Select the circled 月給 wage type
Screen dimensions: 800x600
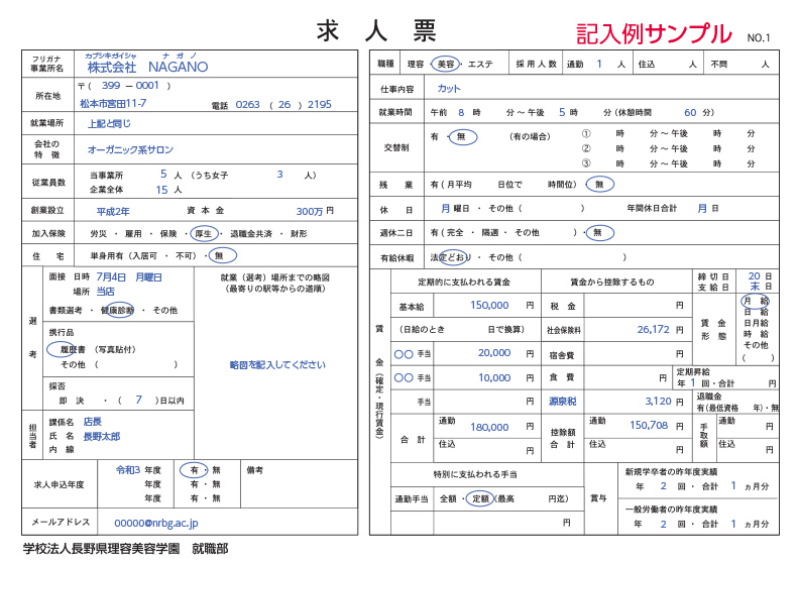(755, 300)
